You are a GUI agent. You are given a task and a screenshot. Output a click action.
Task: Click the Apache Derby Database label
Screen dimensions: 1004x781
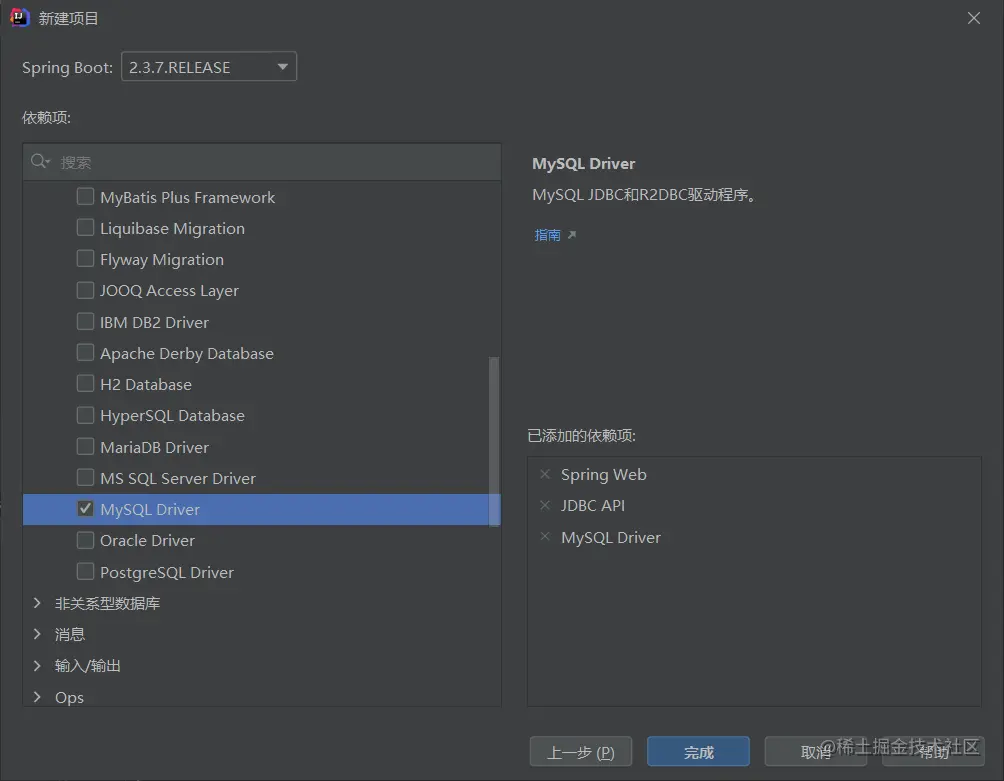[x=187, y=353]
